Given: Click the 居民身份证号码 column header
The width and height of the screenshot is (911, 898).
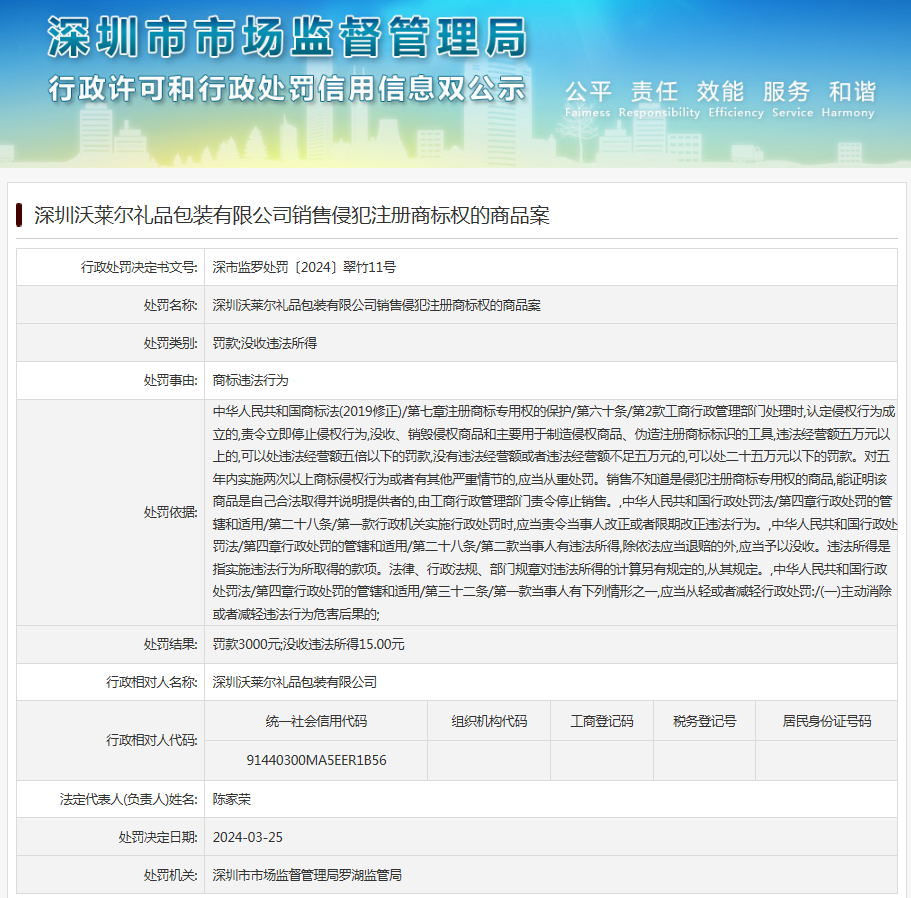Looking at the screenshot, I should click(826, 721).
